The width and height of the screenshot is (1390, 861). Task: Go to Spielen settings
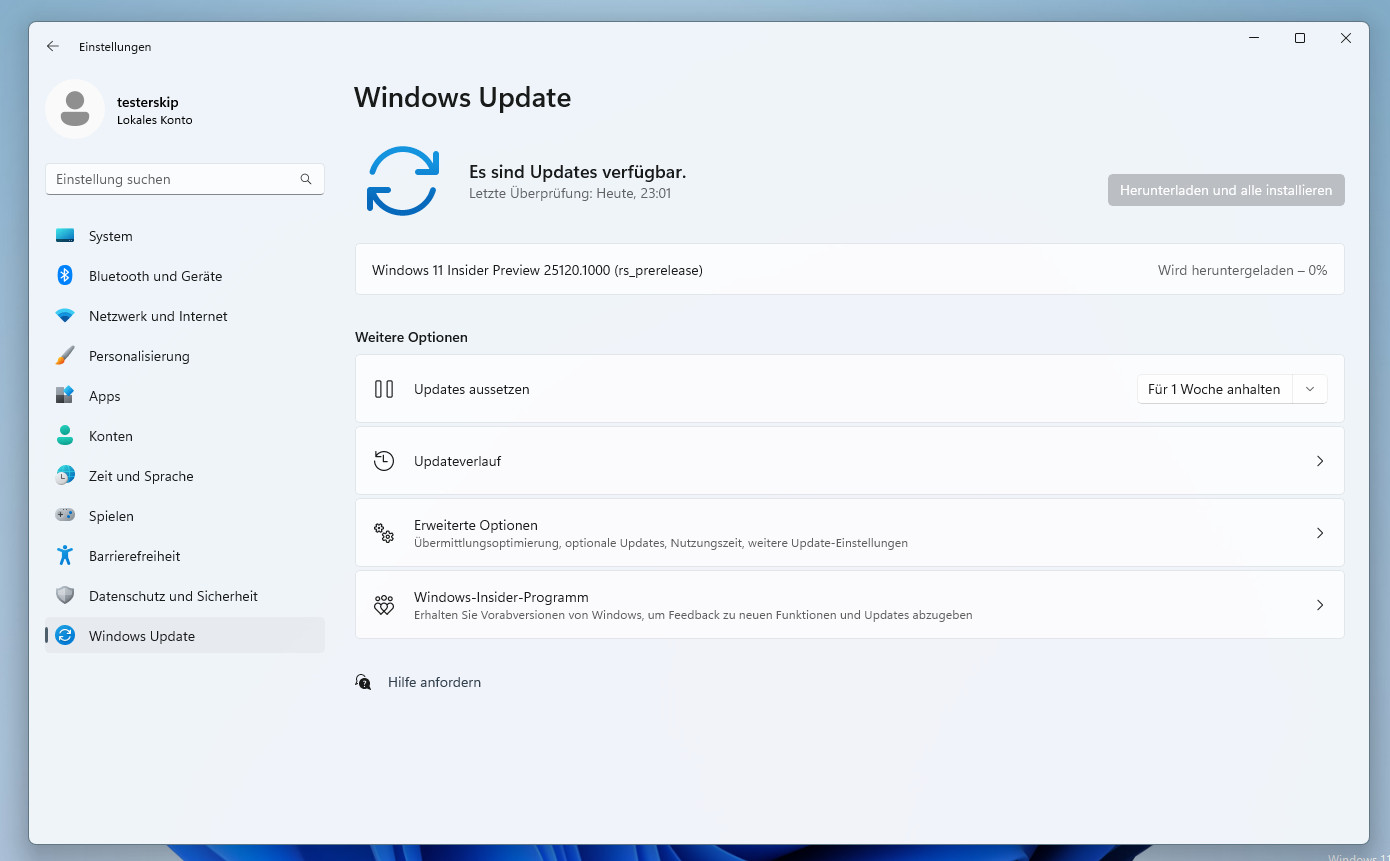point(185,516)
